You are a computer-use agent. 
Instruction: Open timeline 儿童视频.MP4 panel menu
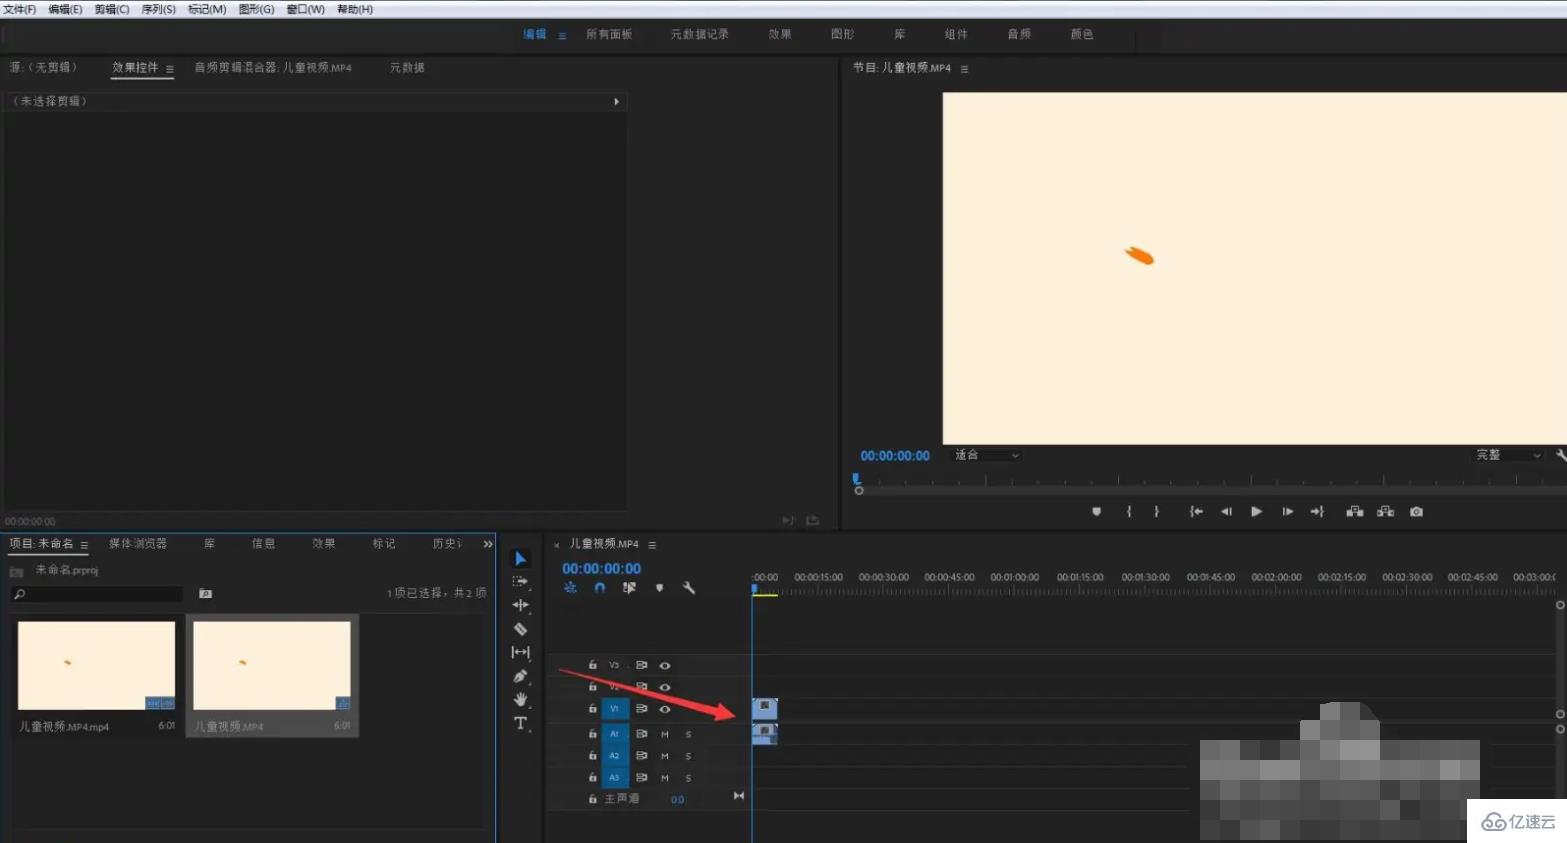pyautogui.click(x=652, y=545)
